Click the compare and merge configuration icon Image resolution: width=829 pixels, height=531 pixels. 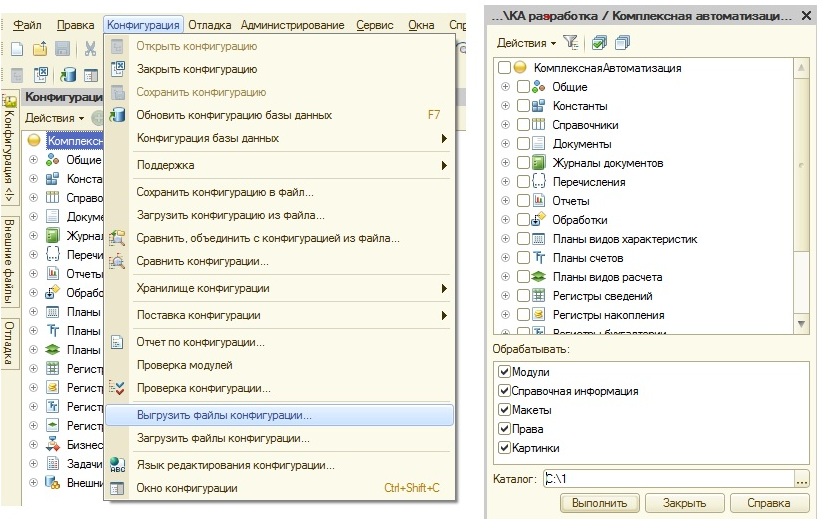tap(118, 238)
